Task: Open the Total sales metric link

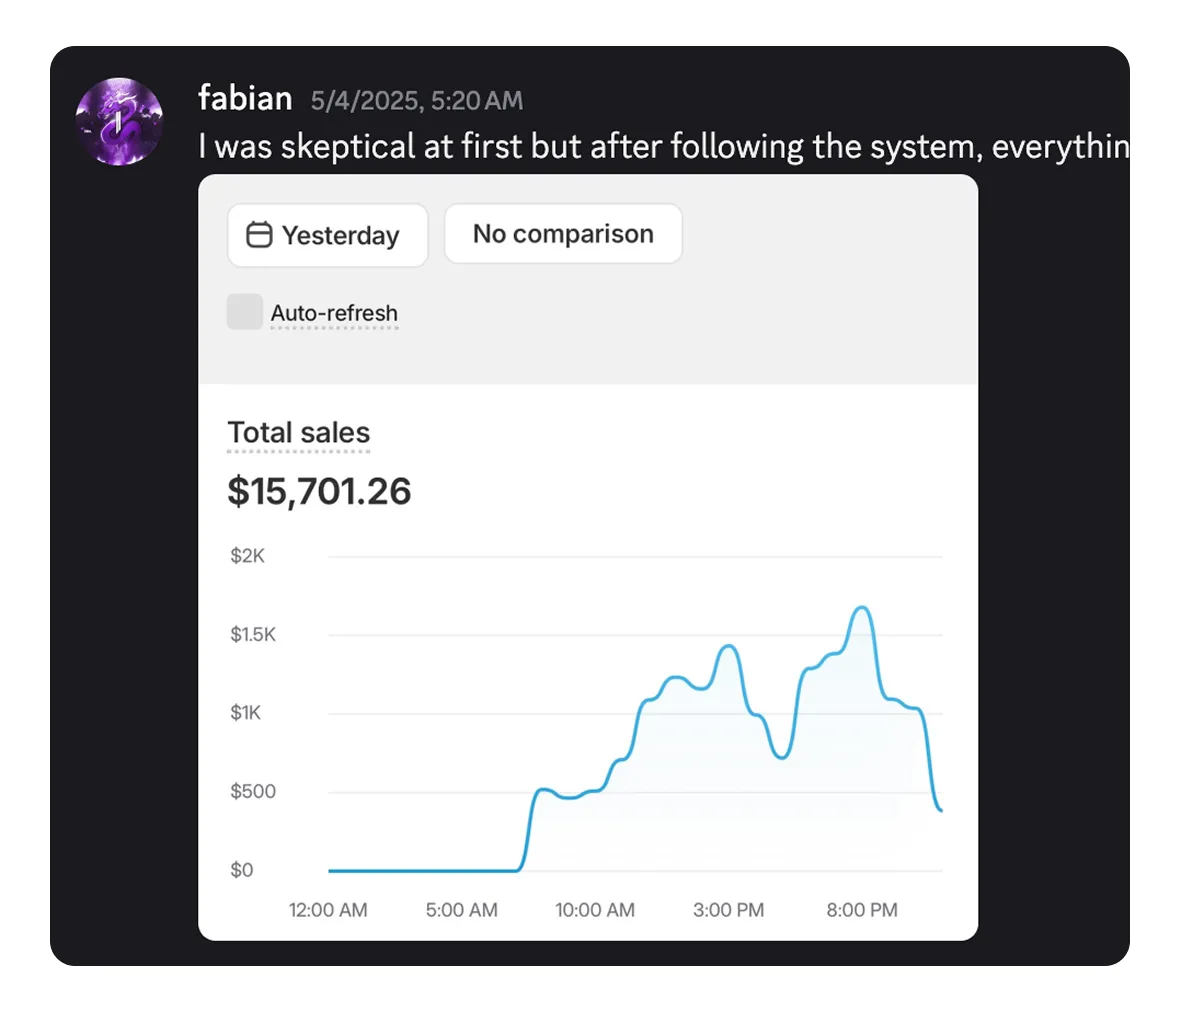Action: pyautogui.click(x=299, y=433)
